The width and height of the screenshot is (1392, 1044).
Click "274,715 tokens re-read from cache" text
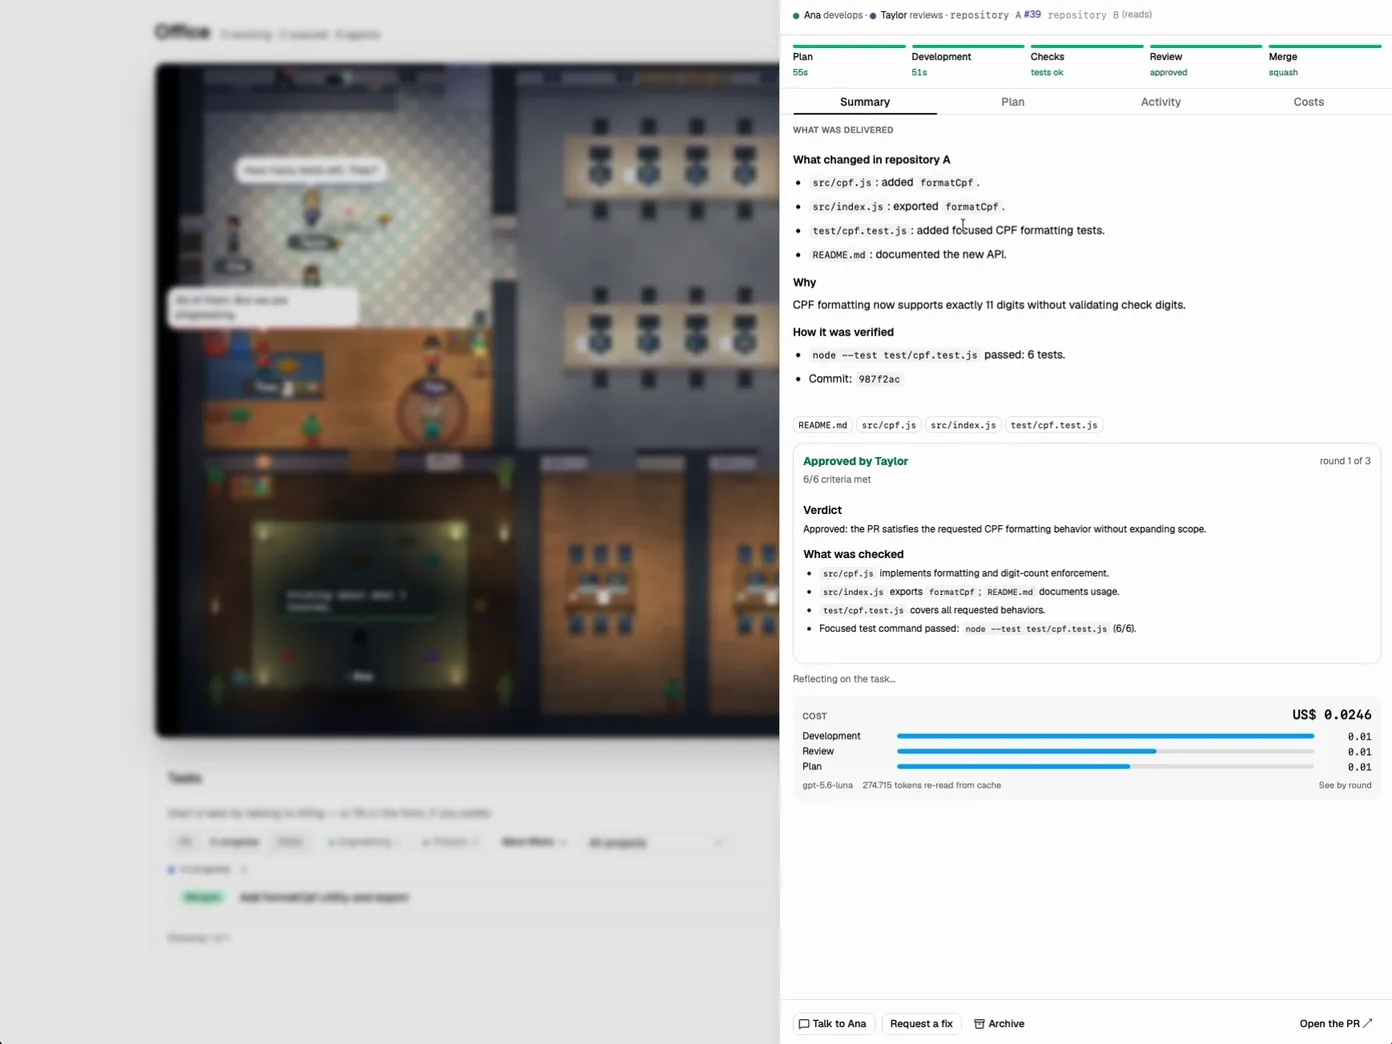[932, 786]
